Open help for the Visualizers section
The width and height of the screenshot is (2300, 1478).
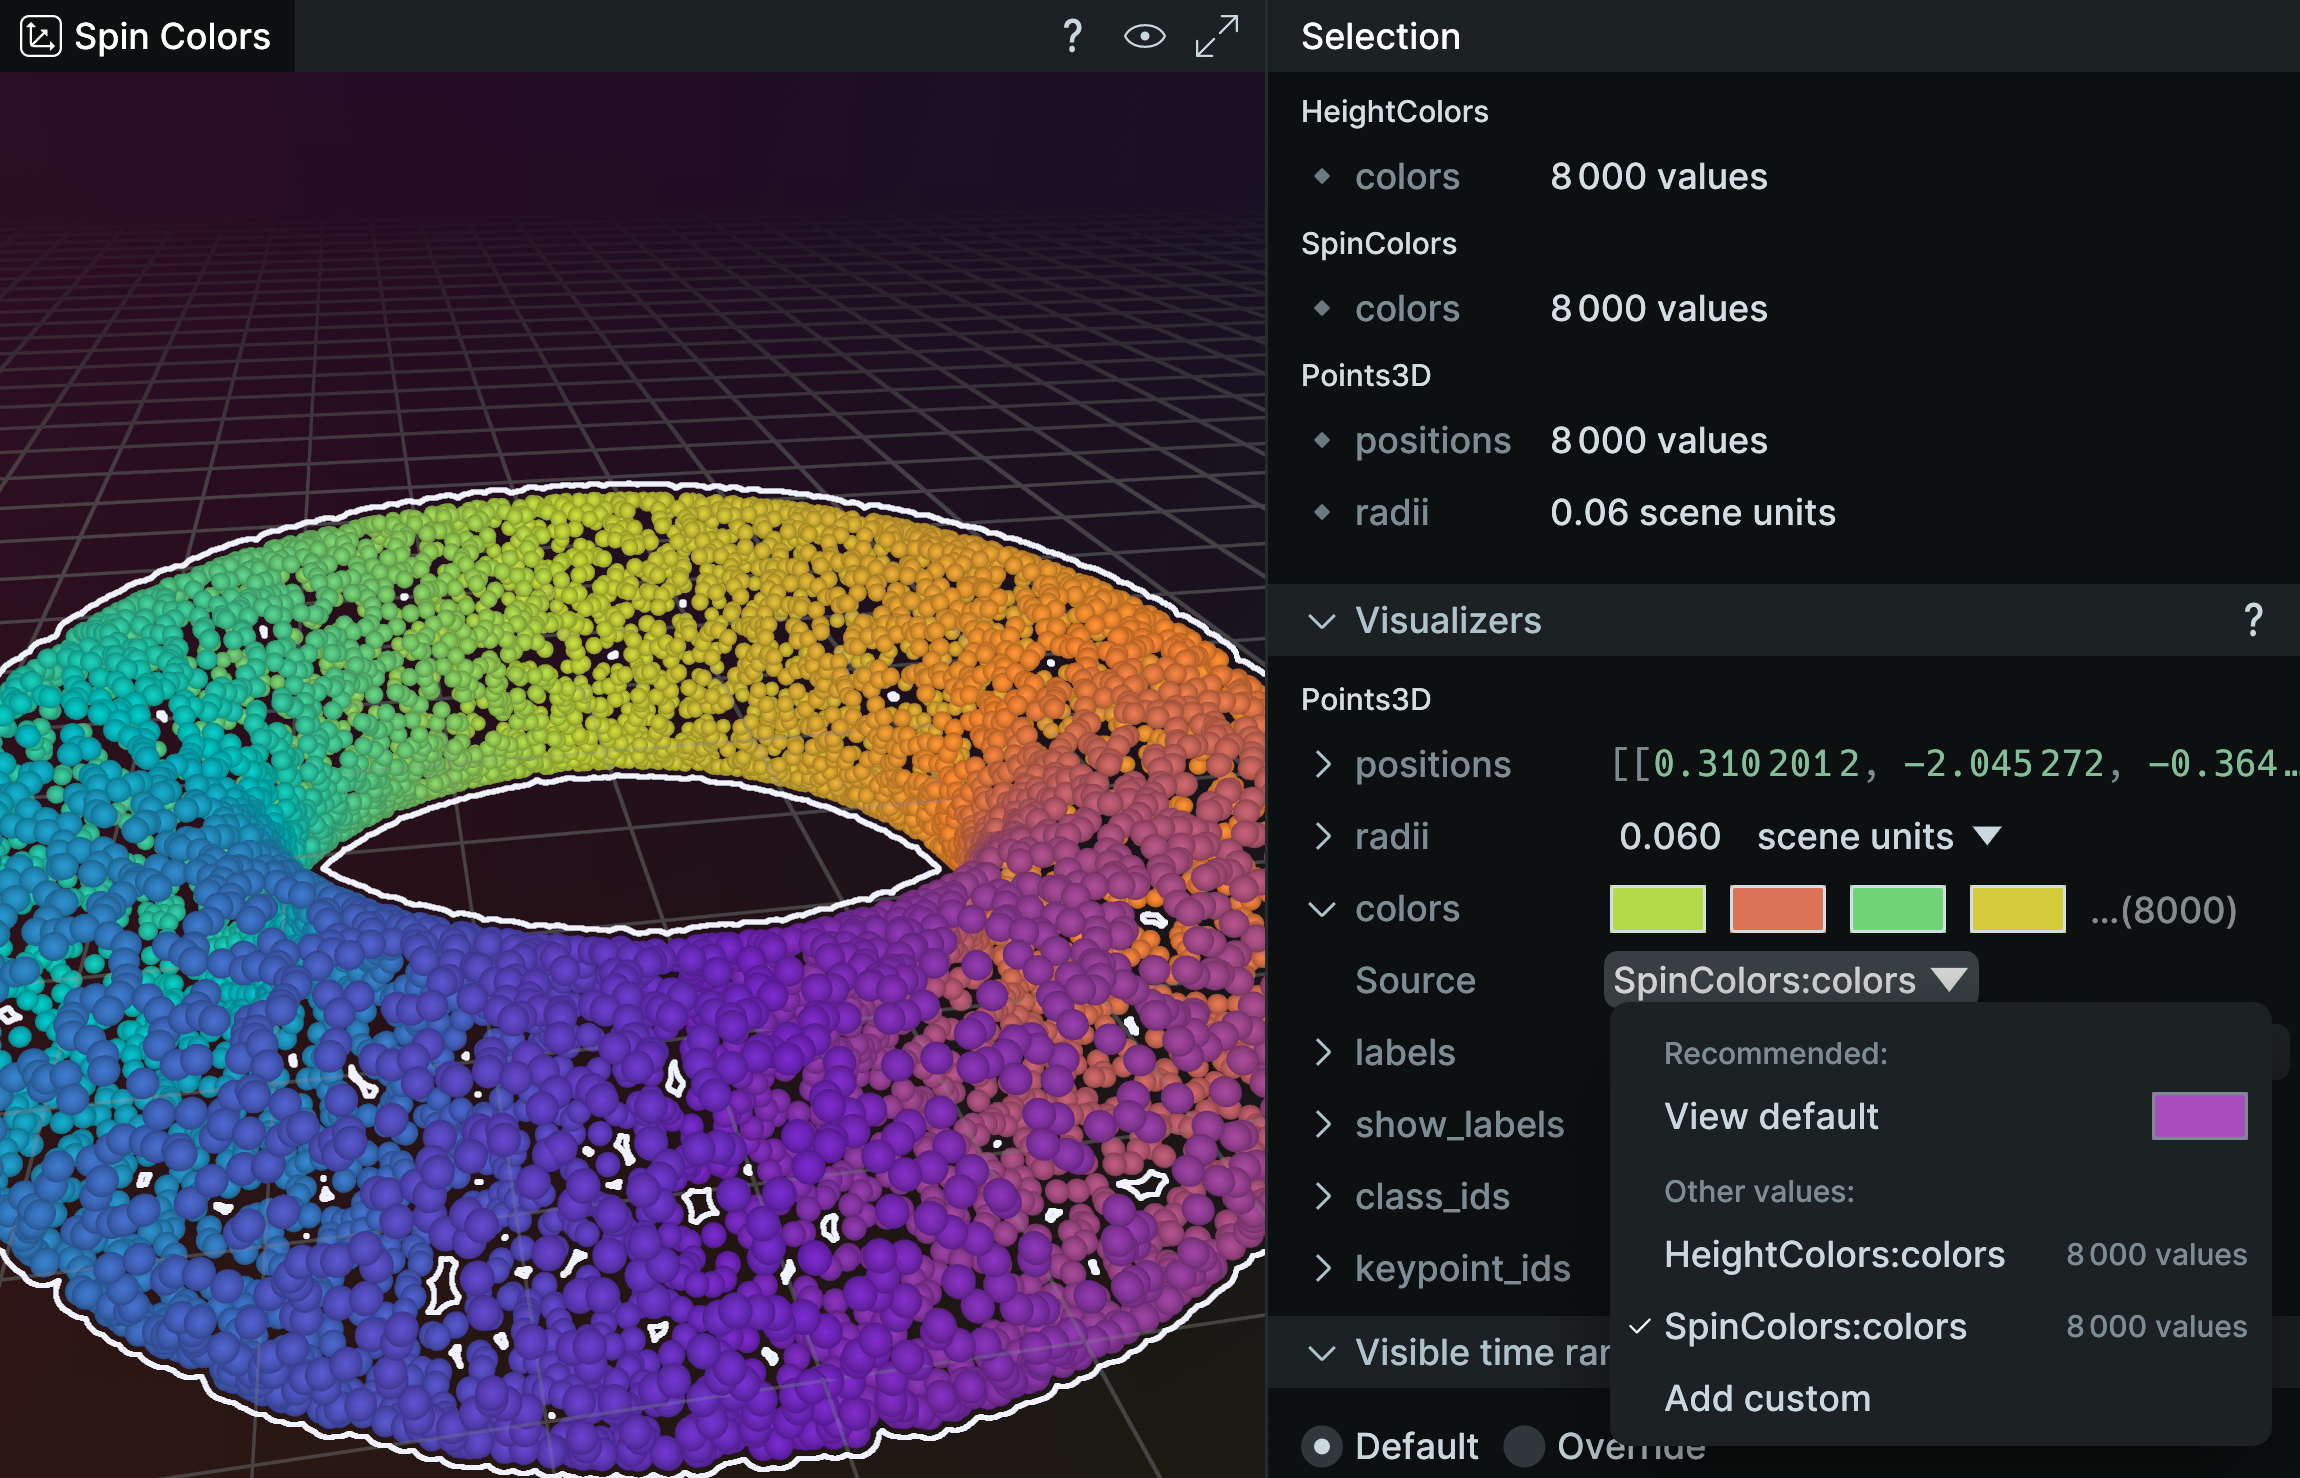pyautogui.click(x=2252, y=620)
